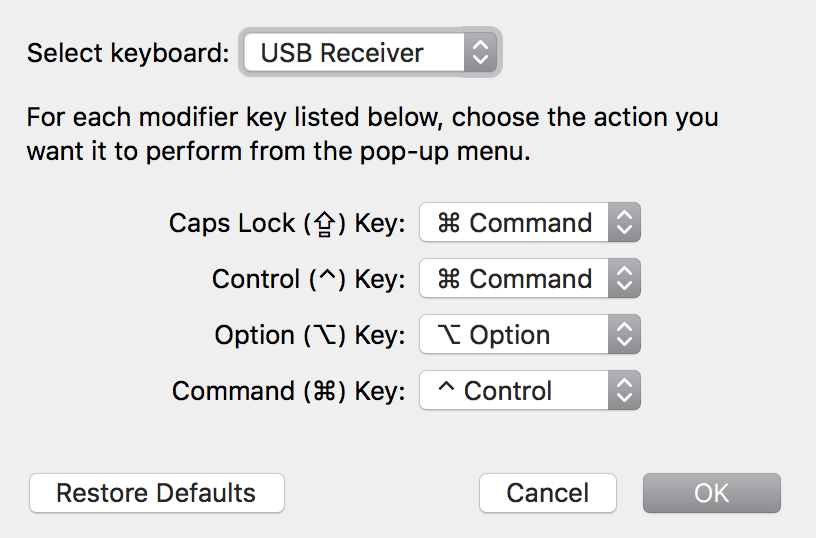Confirm changes with the OK button

point(711,493)
